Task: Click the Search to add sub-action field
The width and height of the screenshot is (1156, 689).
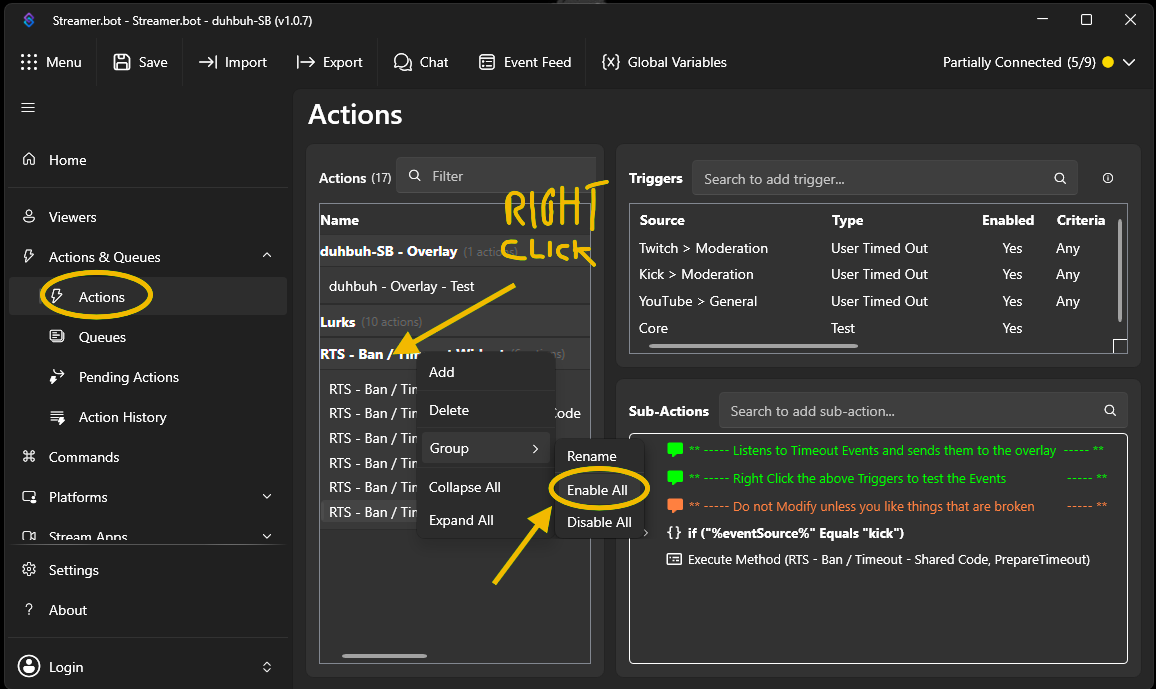Action: click(923, 410)
